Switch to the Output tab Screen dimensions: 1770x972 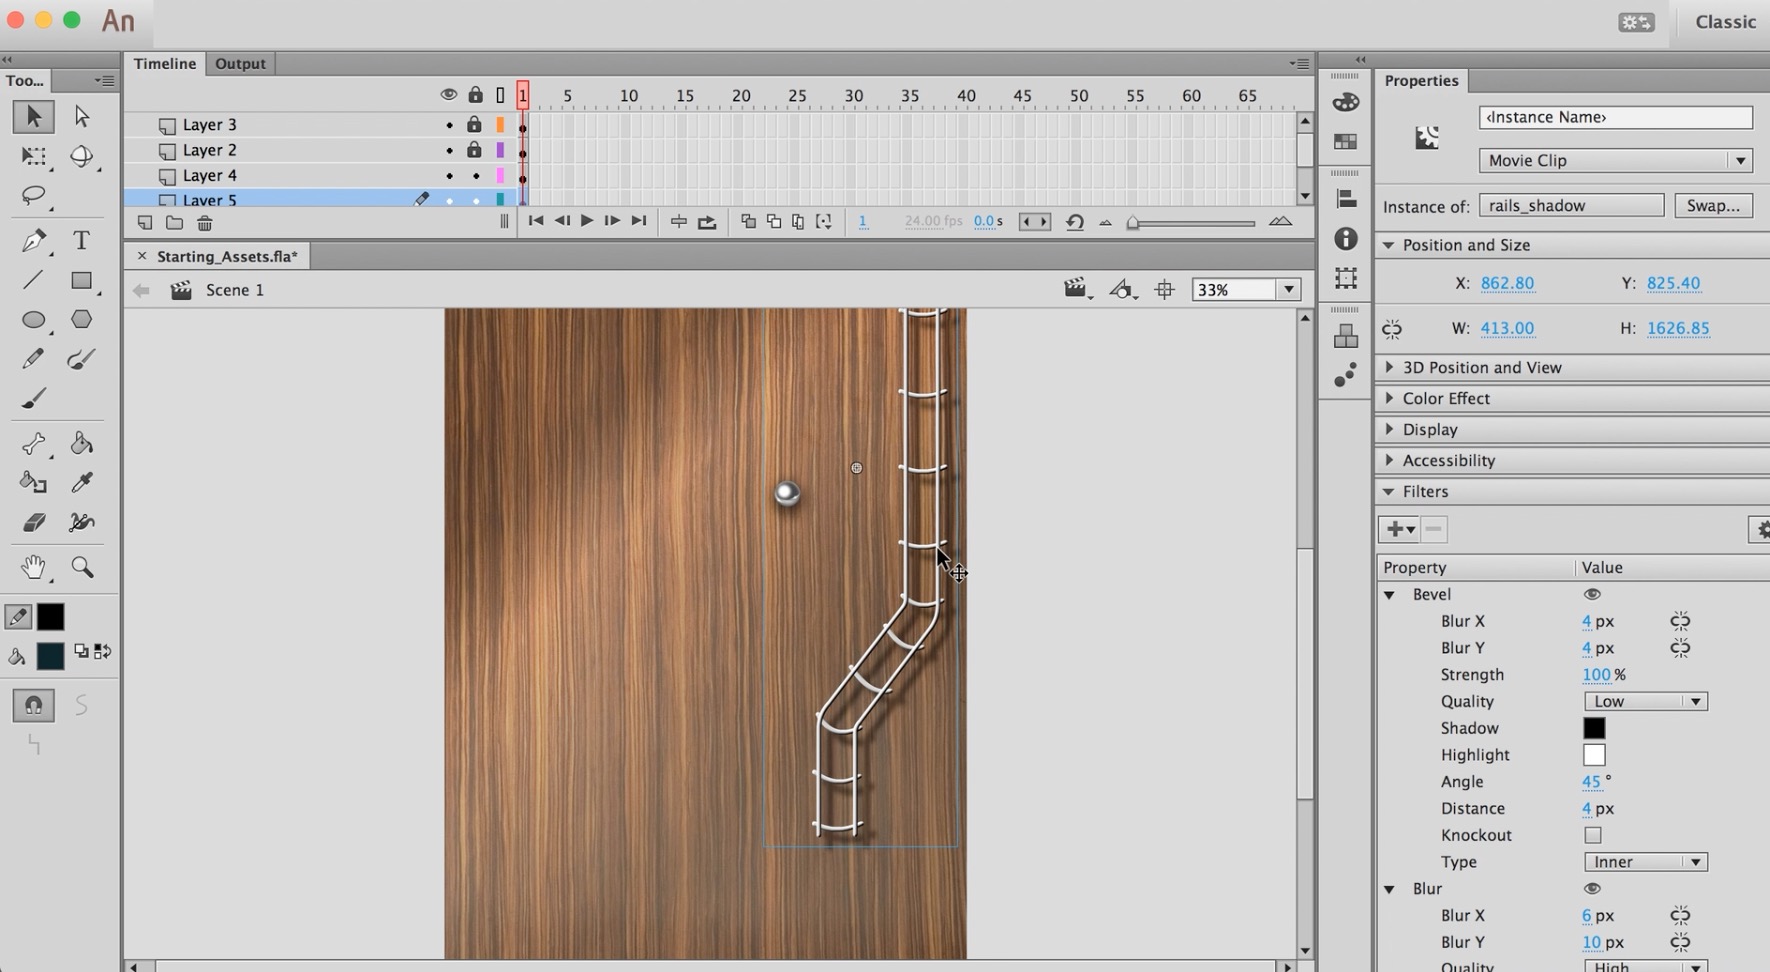[240, 63]
